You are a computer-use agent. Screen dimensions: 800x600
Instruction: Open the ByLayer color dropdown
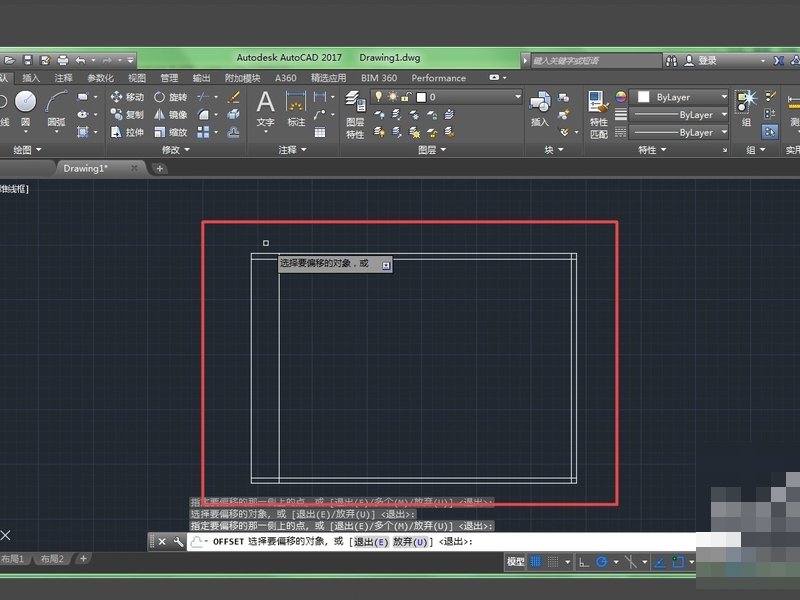coord(723,96)
